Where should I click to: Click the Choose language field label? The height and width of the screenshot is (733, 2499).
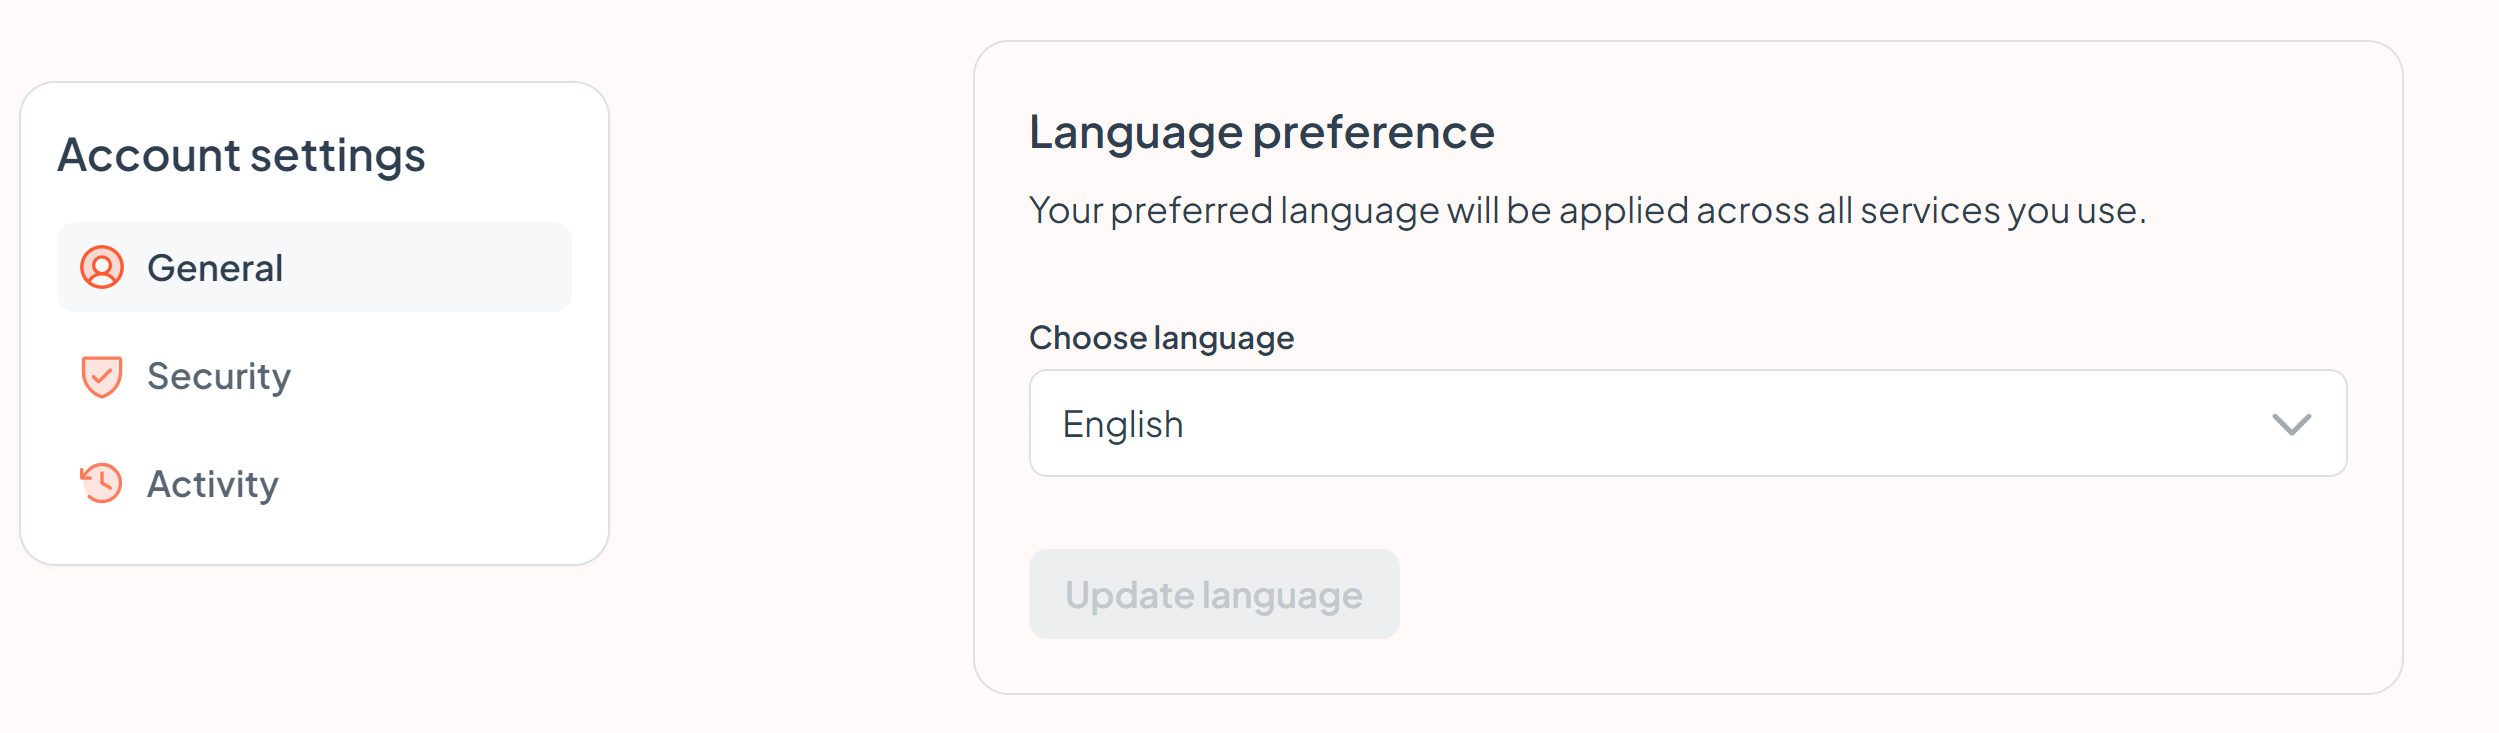[1161, 338]
